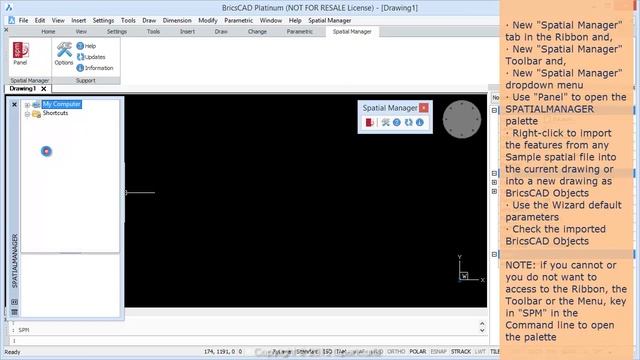Image resolution: width=640 pixels, height=360 pixels.
Task: Open the Draw menu in the menu bar
Action: tap(149, 20)
